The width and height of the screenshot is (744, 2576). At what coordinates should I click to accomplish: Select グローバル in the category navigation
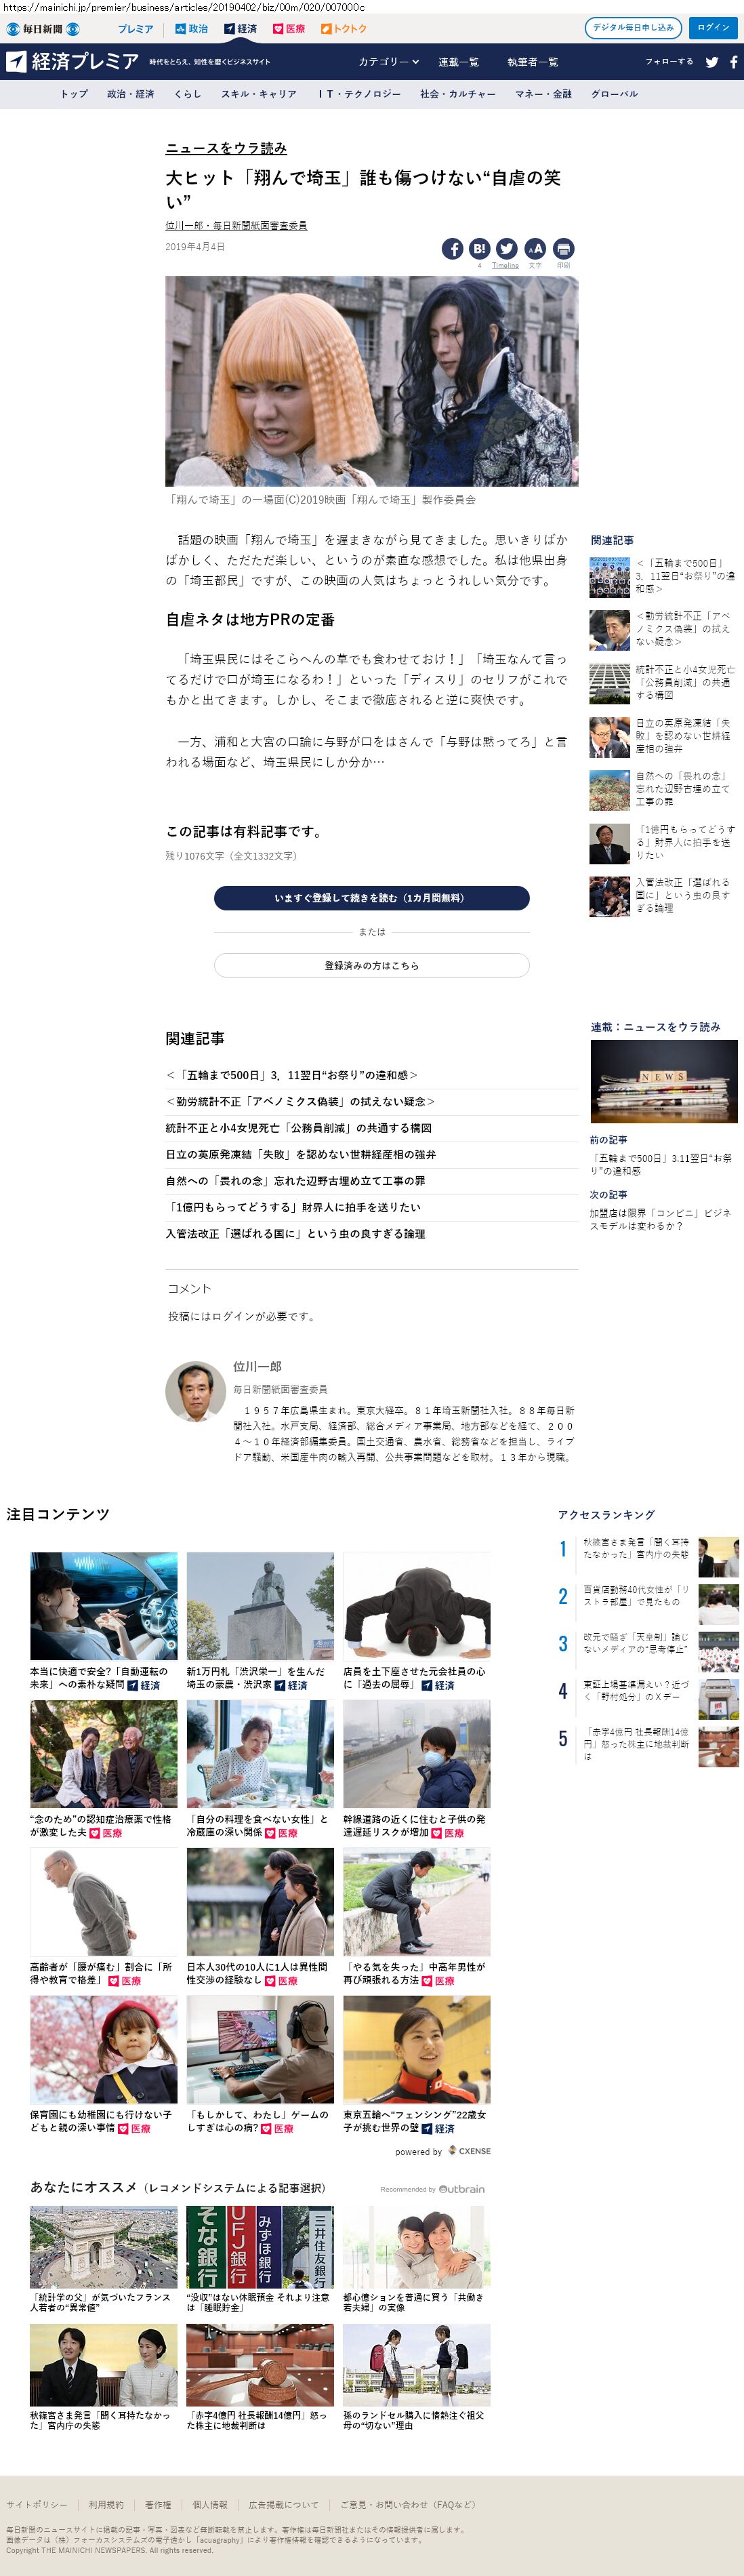tap(614, 94)
